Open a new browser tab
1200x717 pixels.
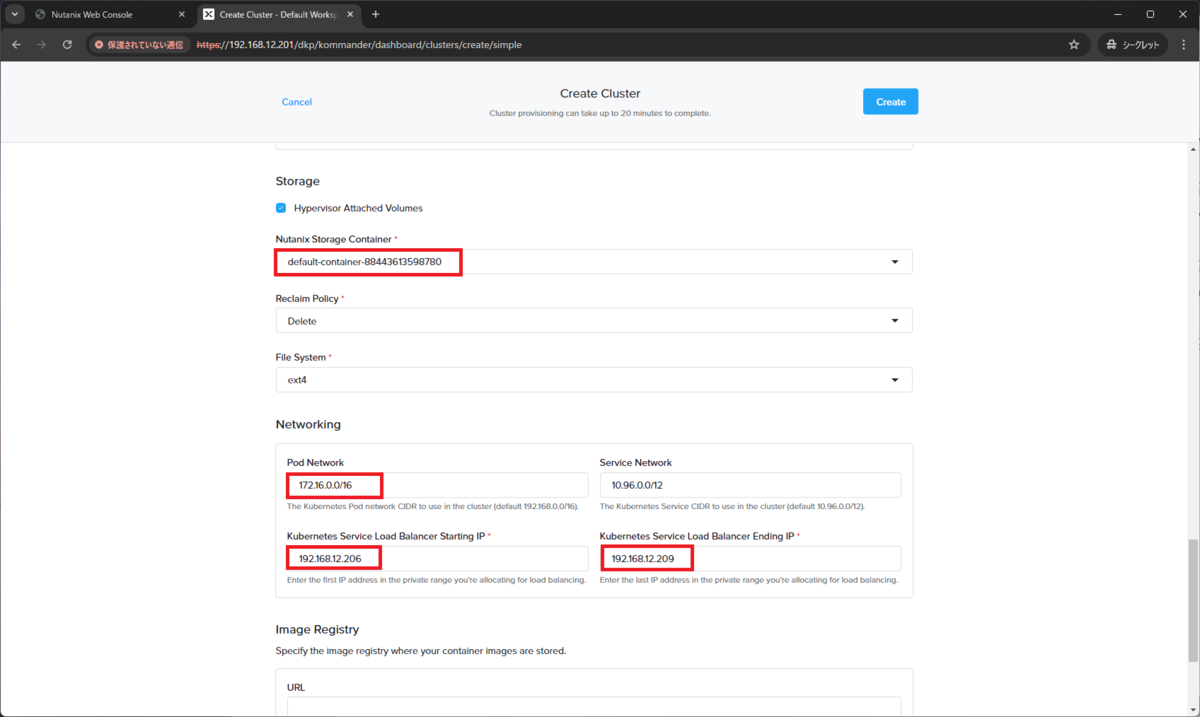click(x=375, y=15)
